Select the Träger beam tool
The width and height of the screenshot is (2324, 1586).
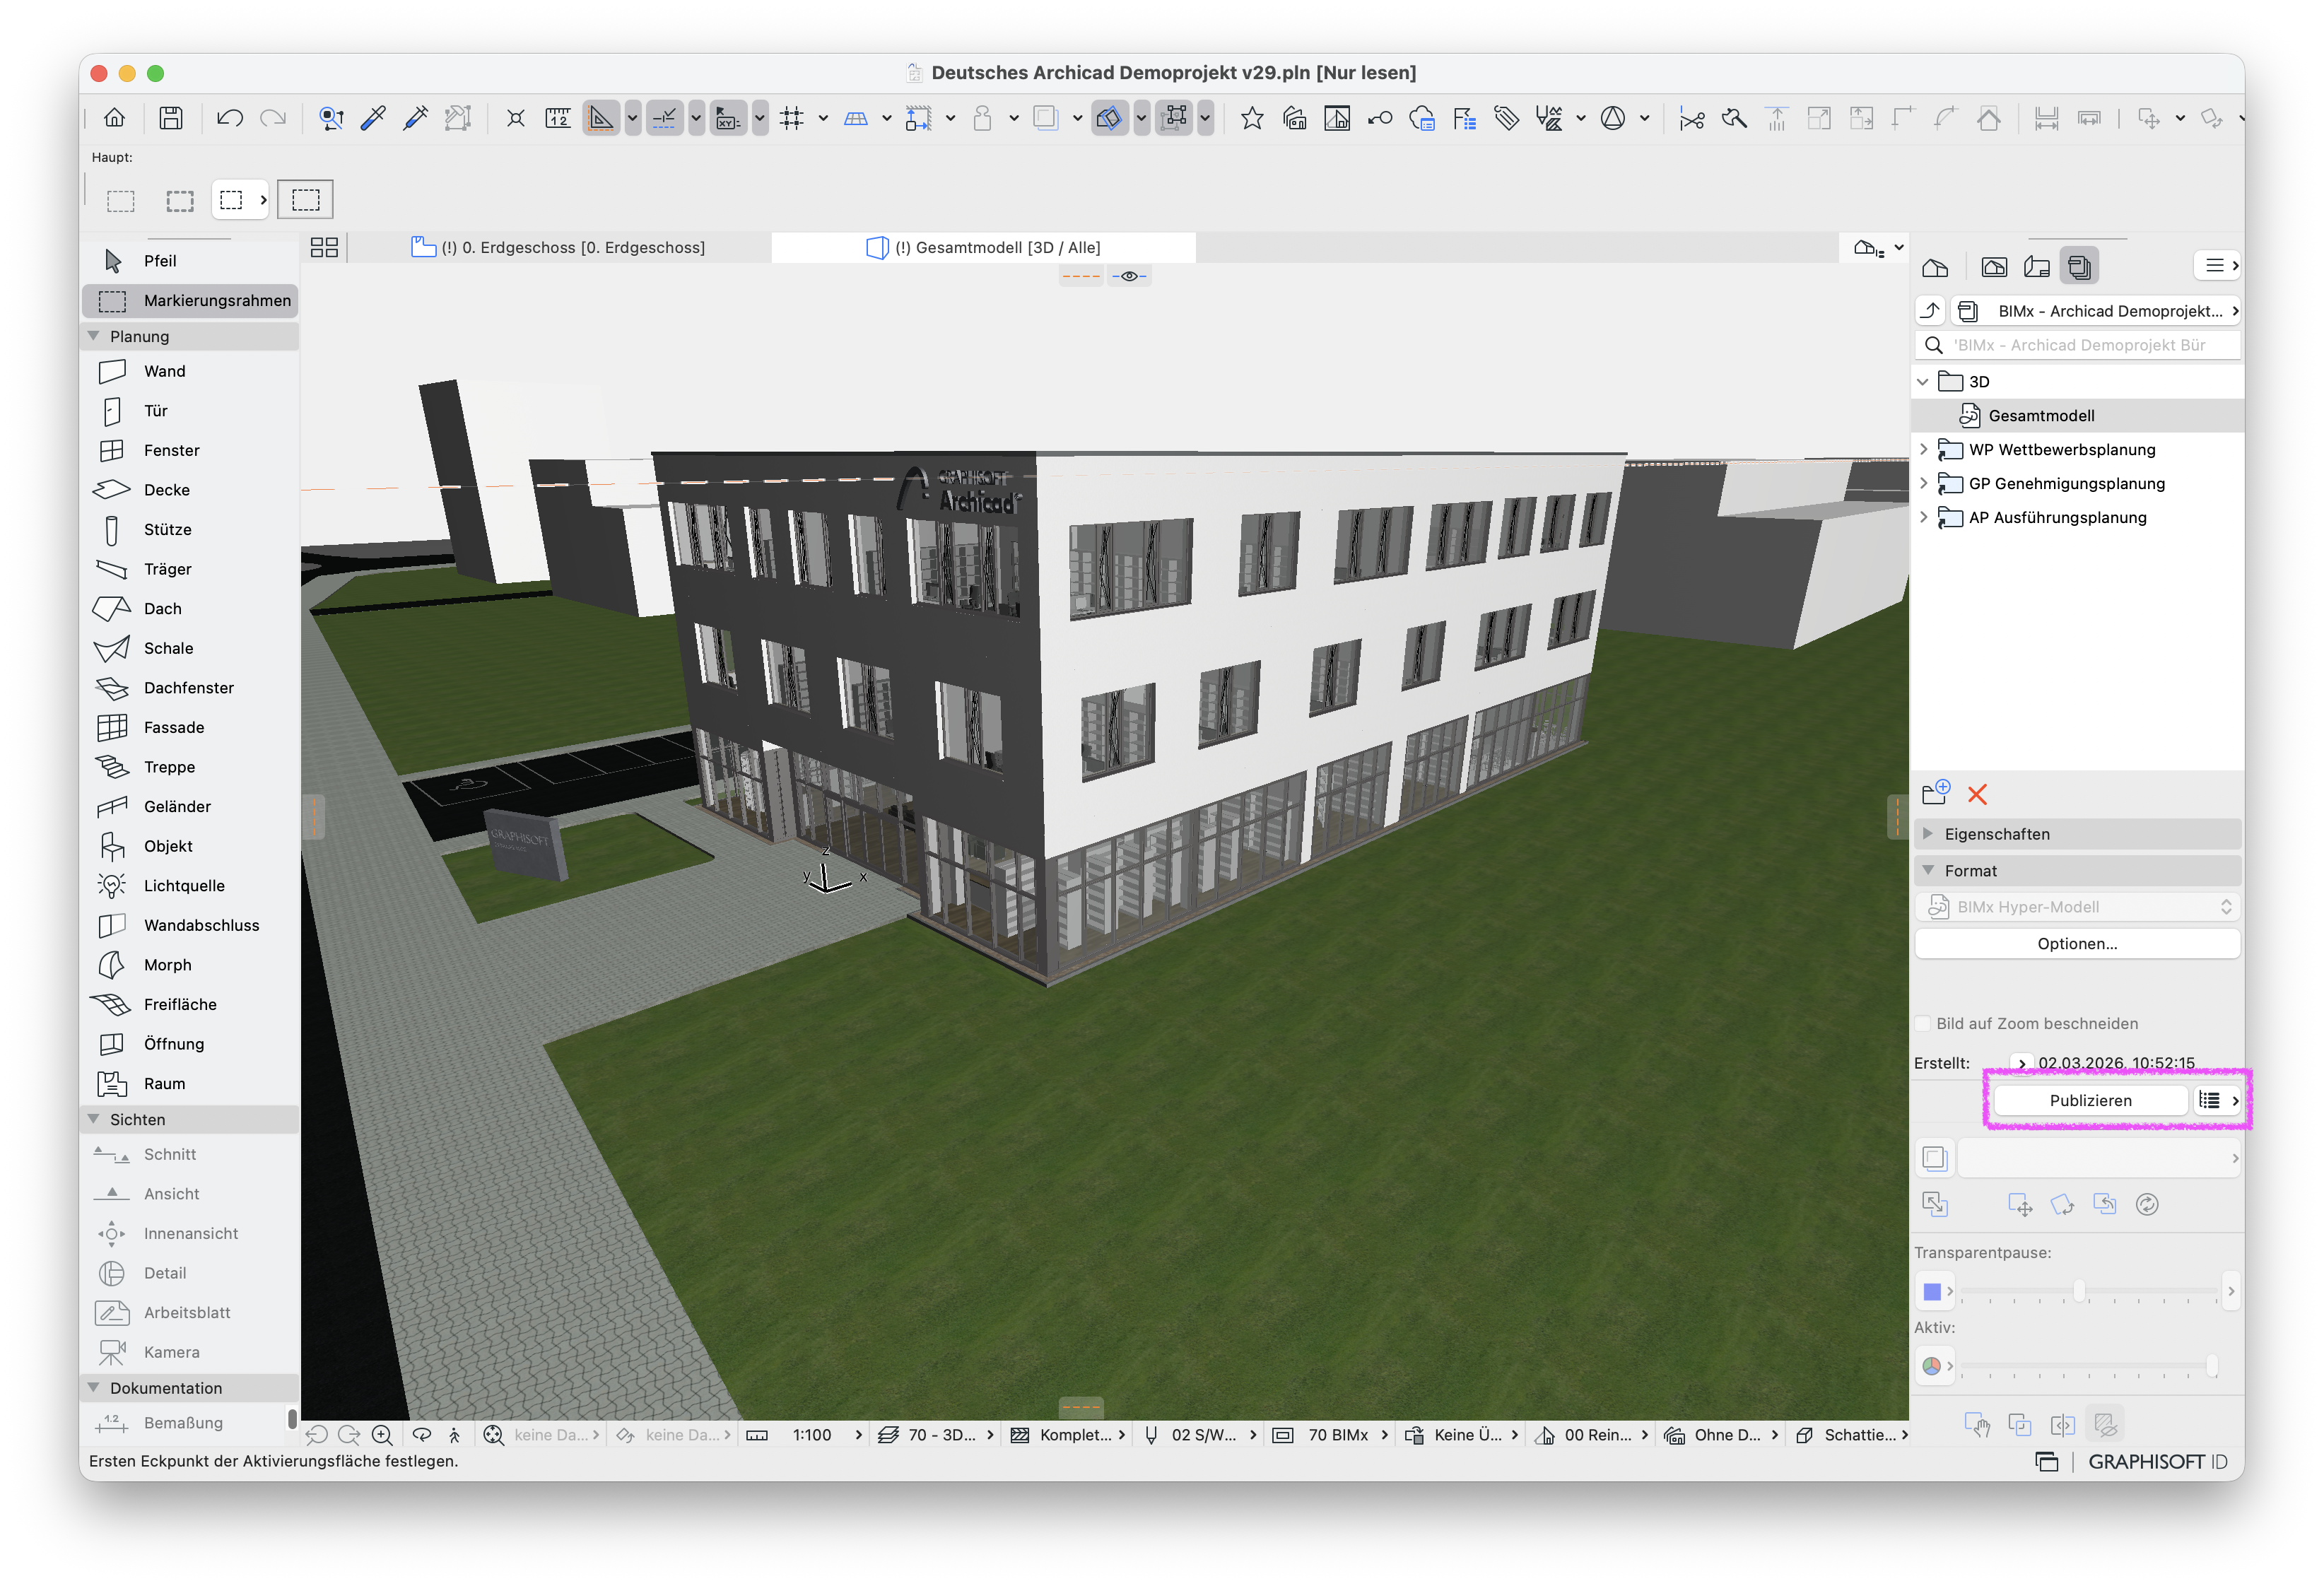click(x=189, y=570)
